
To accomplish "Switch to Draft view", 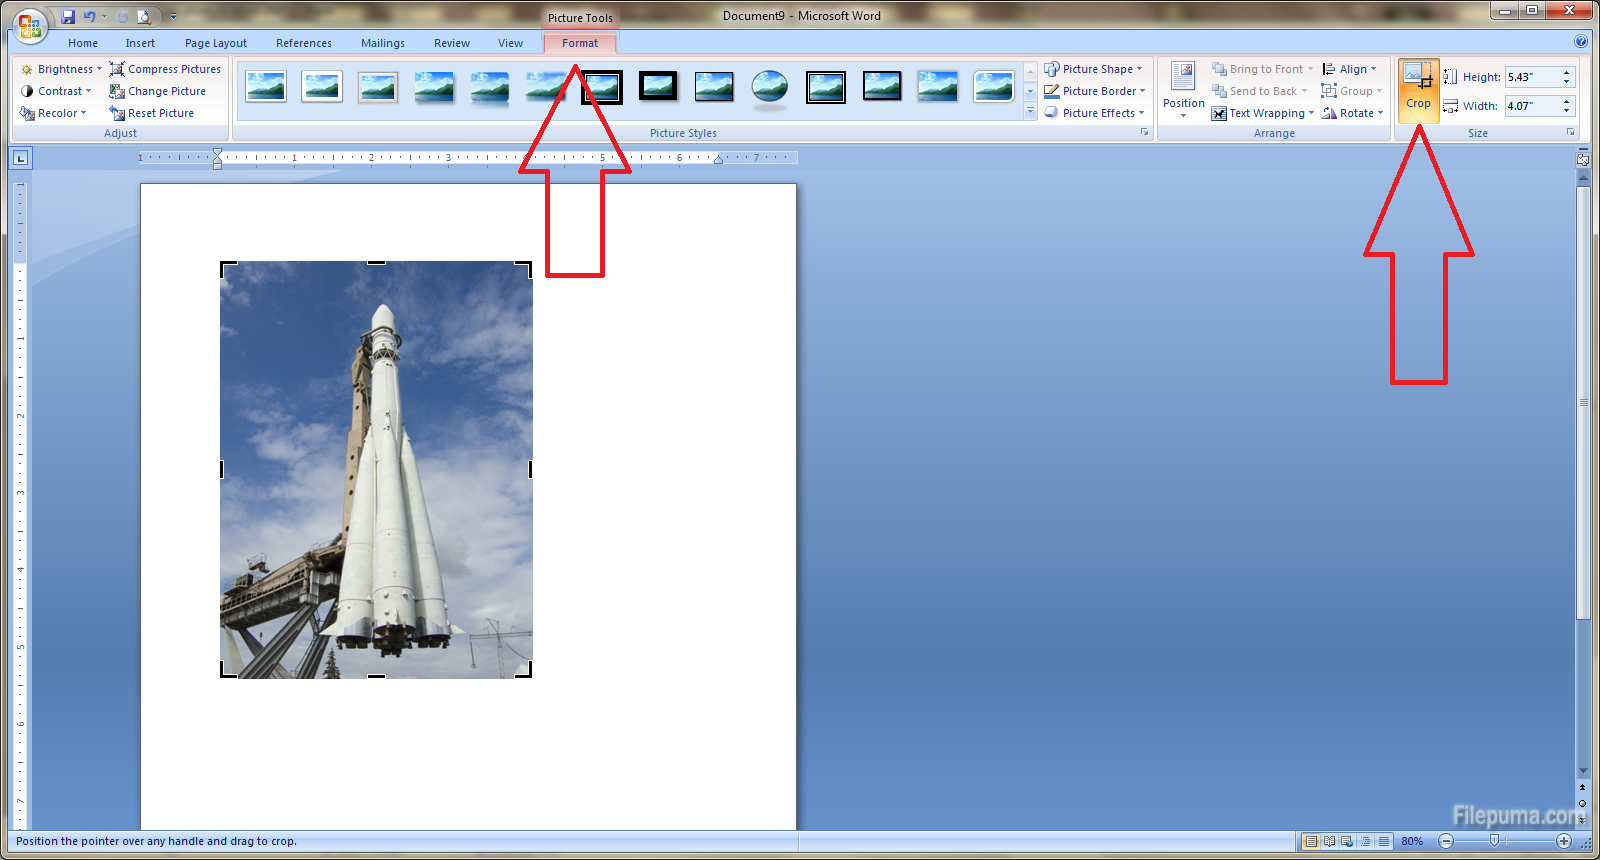I will pyautogui.click(x=1383, y=841).
